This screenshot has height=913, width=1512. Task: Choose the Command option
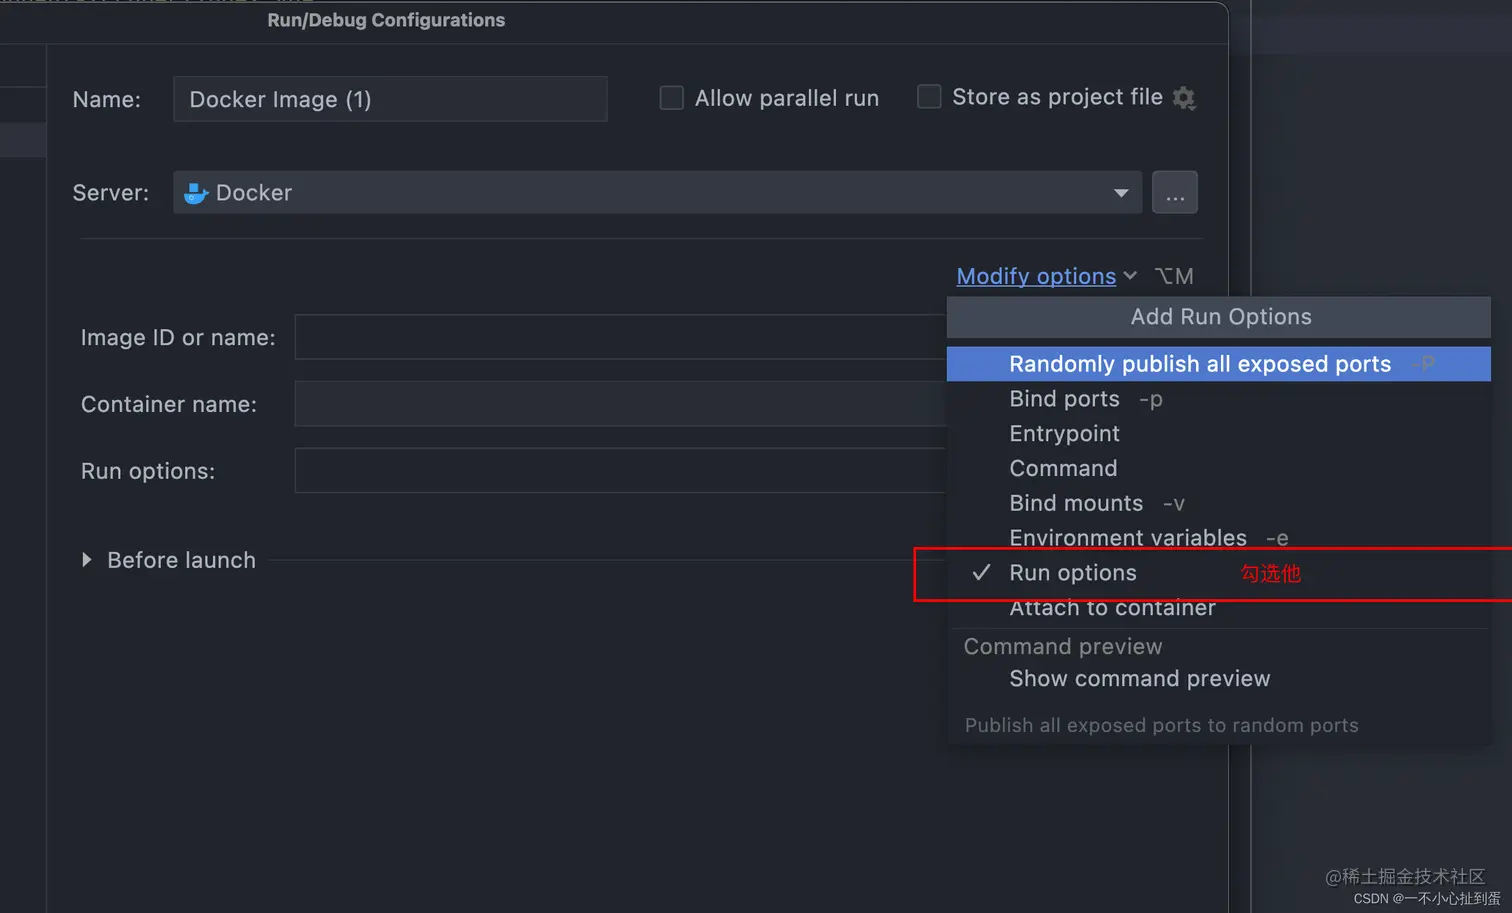pyautogui.click(x=1218, y=468)
